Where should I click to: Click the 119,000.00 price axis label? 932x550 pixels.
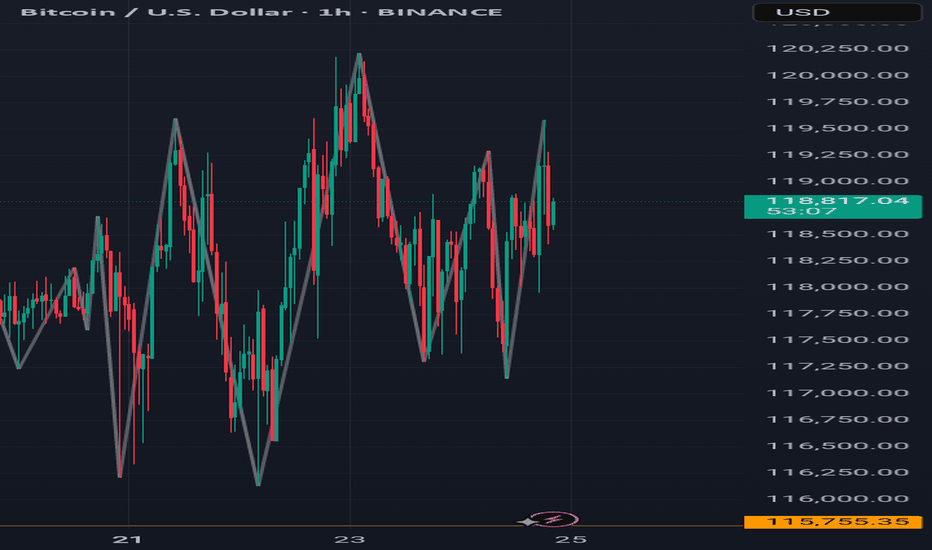pyautogui.click(x=838, y=181)
